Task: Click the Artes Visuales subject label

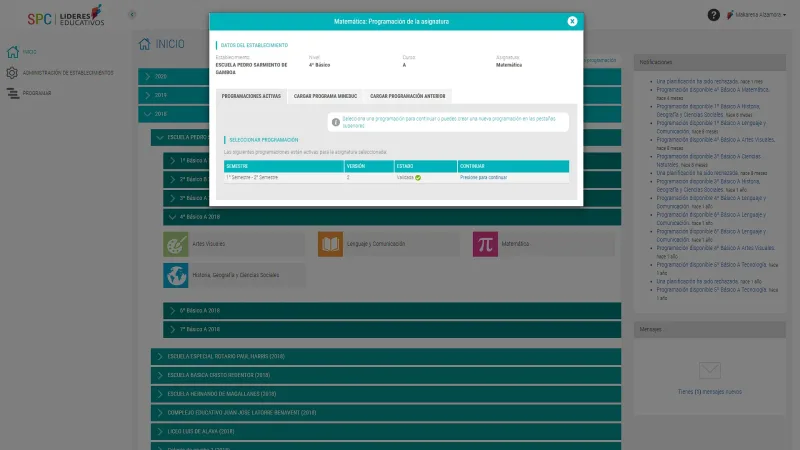Action: tap(209, 244)
